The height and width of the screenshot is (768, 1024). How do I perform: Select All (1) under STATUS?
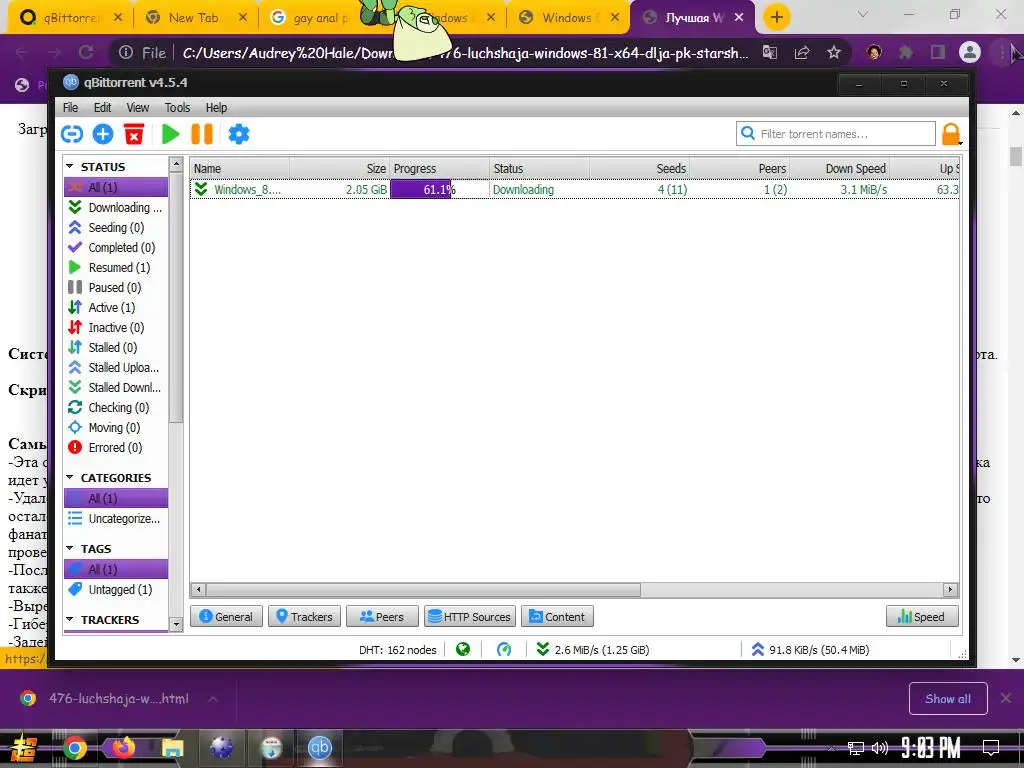click(x=116, y=187)
